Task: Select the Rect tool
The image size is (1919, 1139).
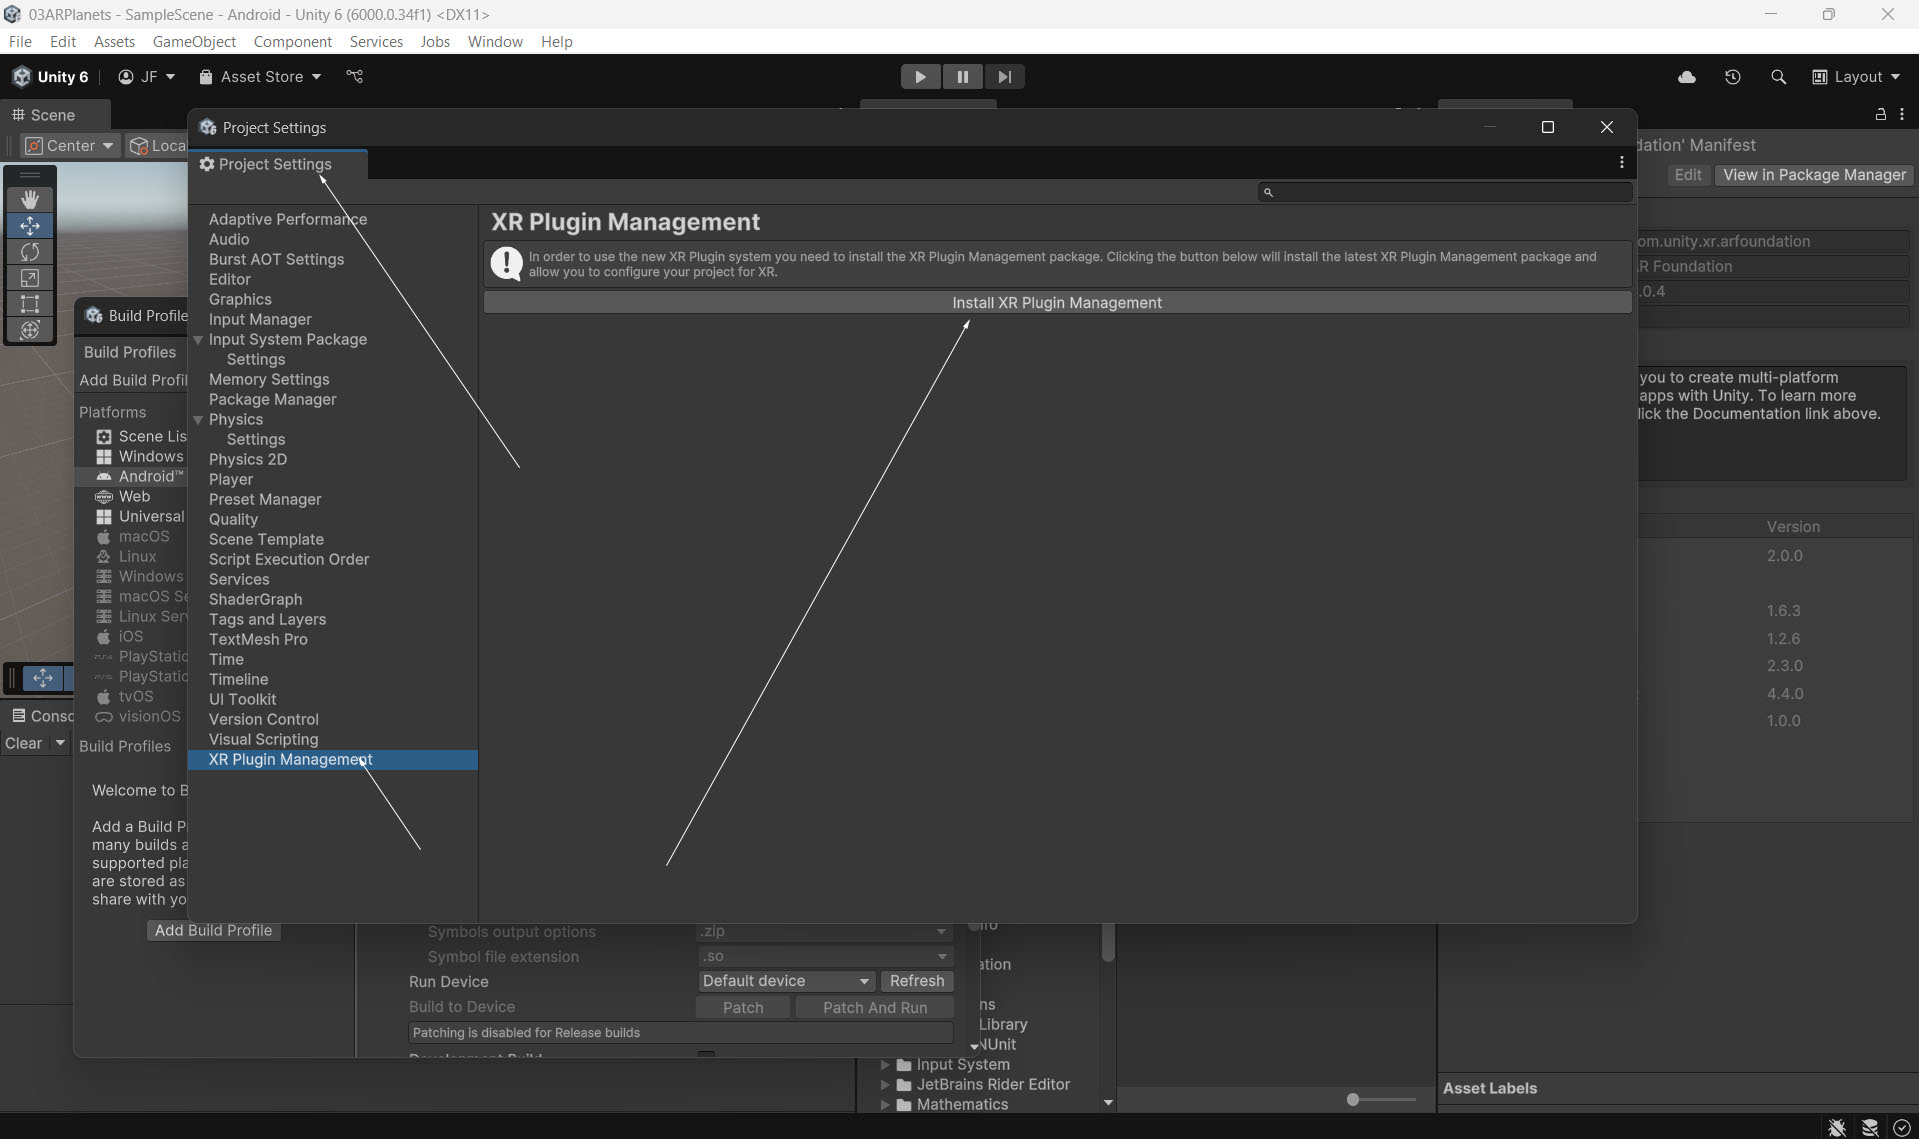Action: 30,304
